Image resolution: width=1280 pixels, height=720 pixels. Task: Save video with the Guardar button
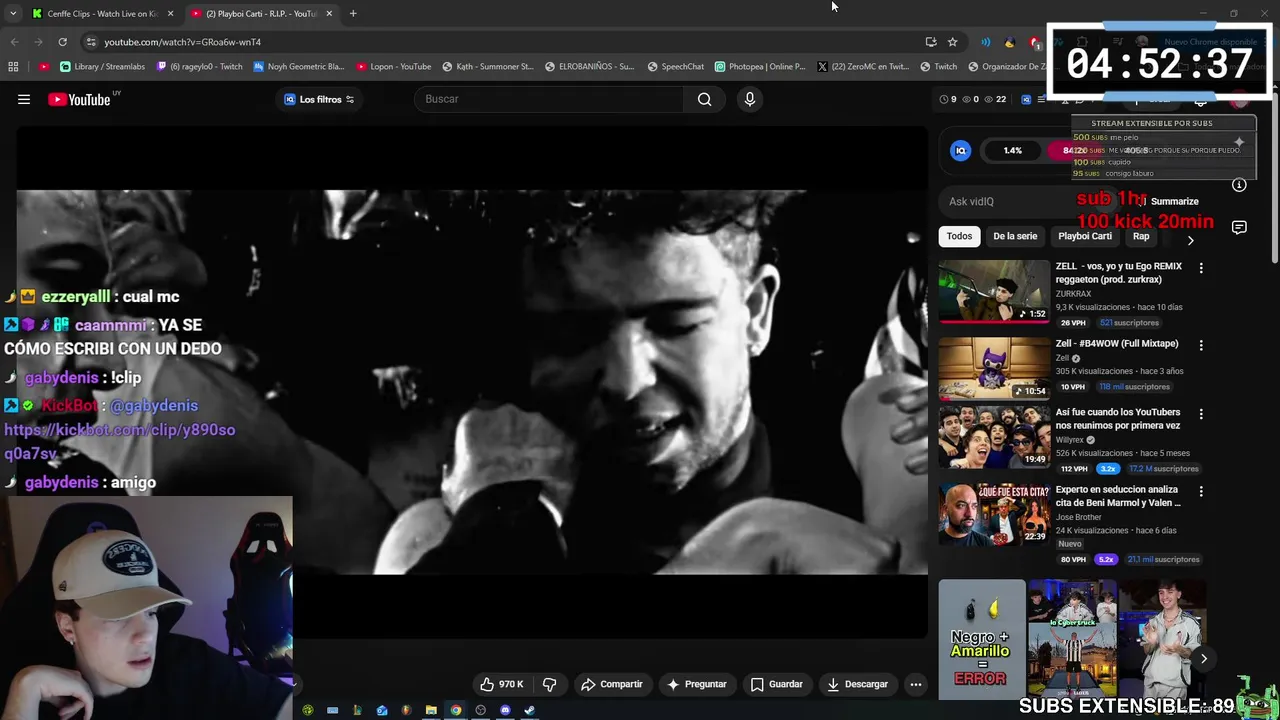click(x=777, y=684)
